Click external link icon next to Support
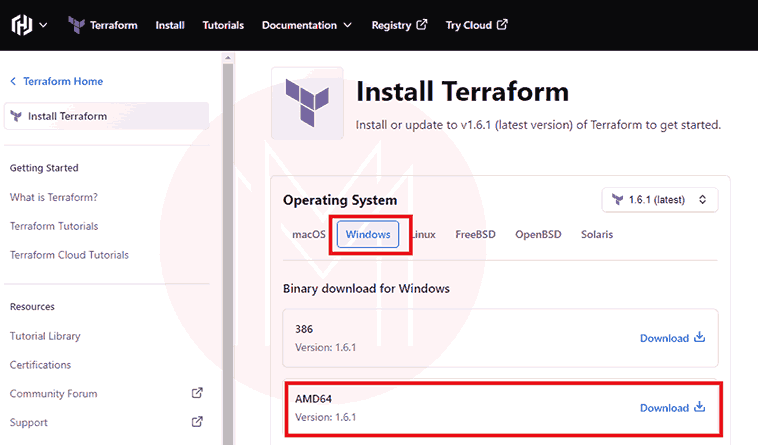 pos(197,422)
